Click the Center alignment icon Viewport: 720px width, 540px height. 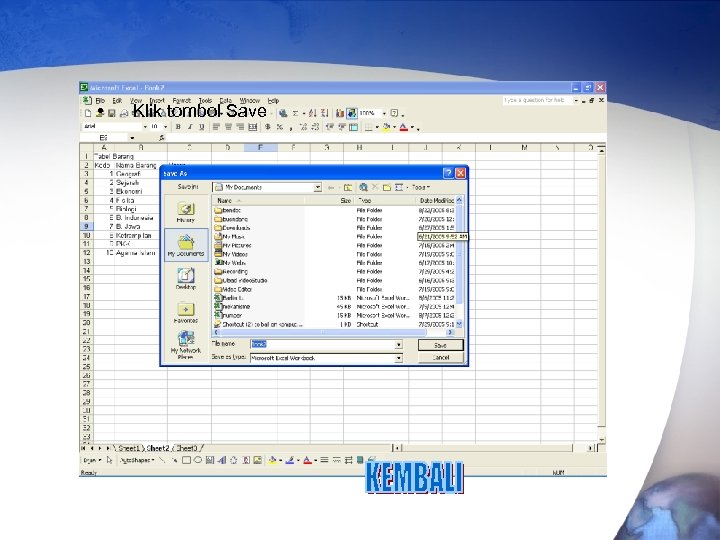click(x=228, y=127)
